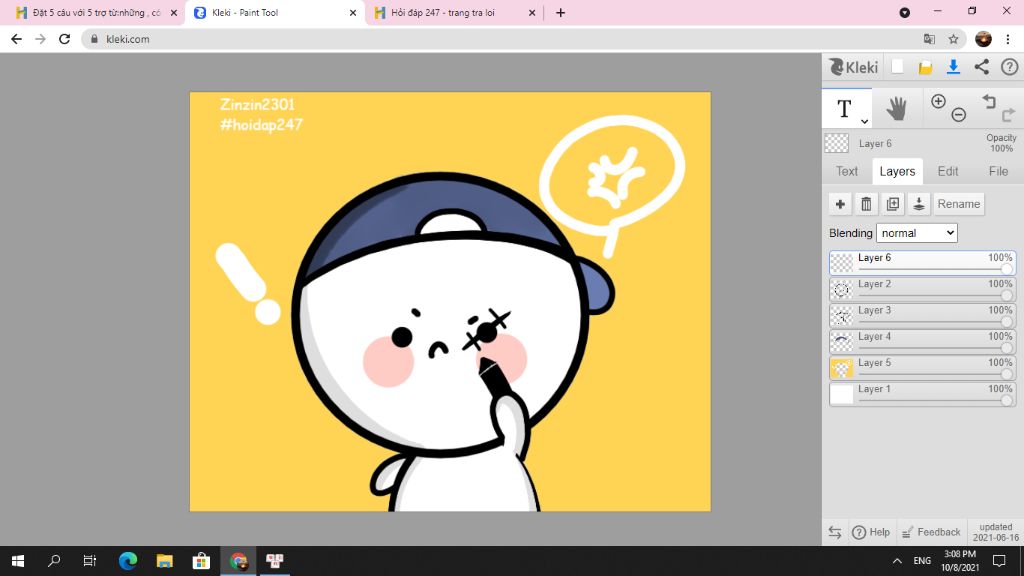Adjust the Layer 1 opacity slider
The height and width of the screenshot is (576, 1024).
(936, 399)
